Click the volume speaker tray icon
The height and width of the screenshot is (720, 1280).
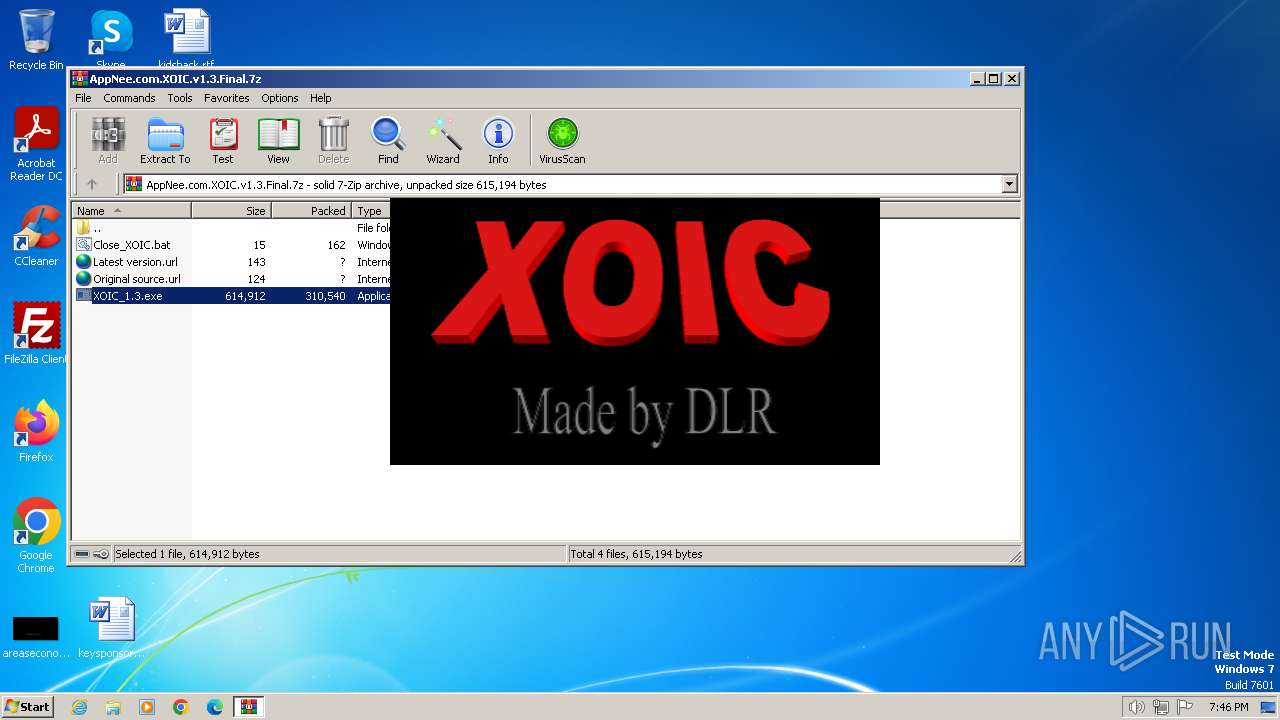[x=1136, y=707]
